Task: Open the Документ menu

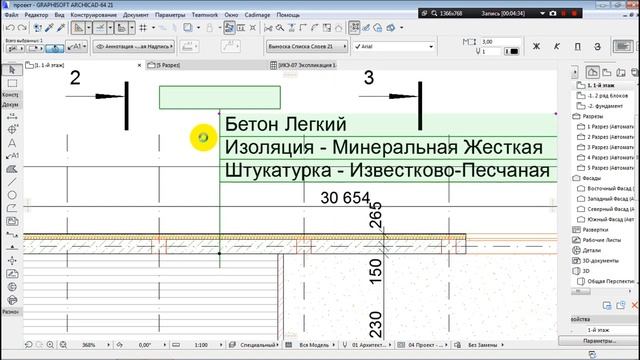Action: tap(136, 15)
